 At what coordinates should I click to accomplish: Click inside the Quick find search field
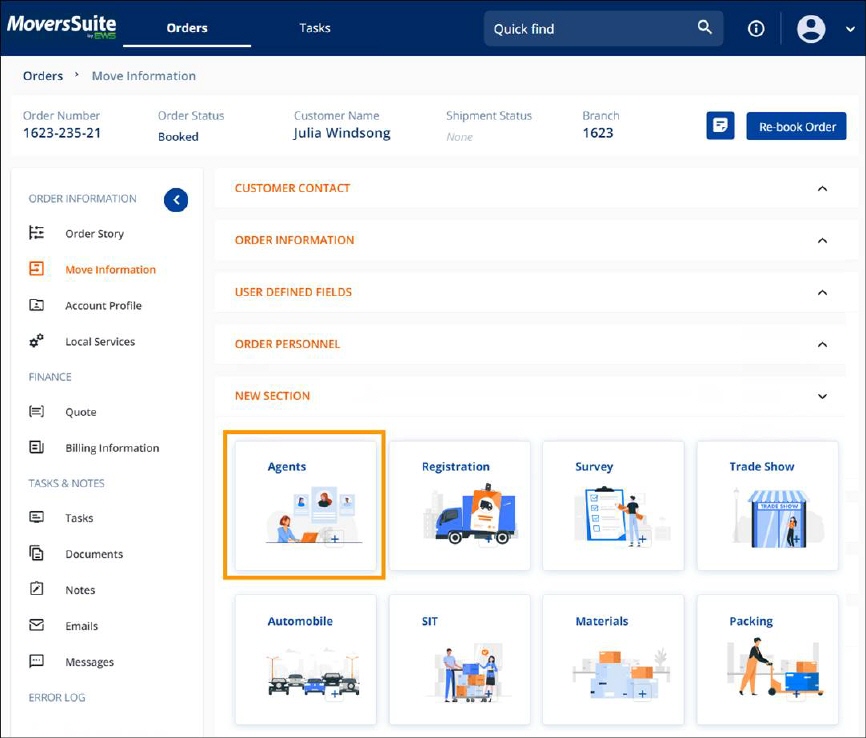coord(590,28)
